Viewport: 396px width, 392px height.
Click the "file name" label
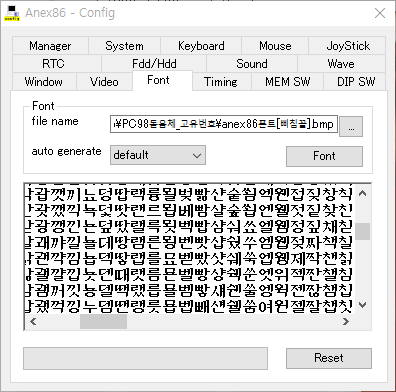pyautogui.click(x=55, y=121)
